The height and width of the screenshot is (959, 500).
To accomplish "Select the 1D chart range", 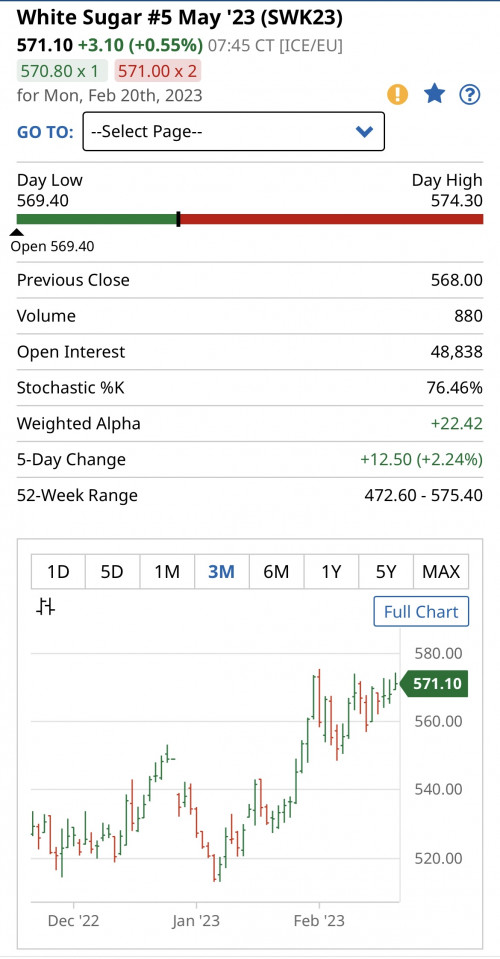I will pyautogui.click(x=58, y=572).
